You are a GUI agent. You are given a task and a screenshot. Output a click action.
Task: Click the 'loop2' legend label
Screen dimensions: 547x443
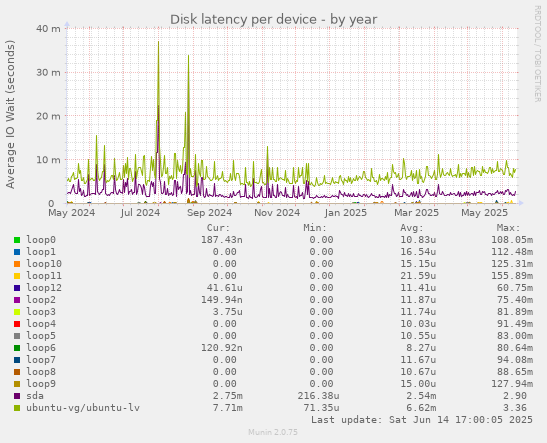(41, 300)
